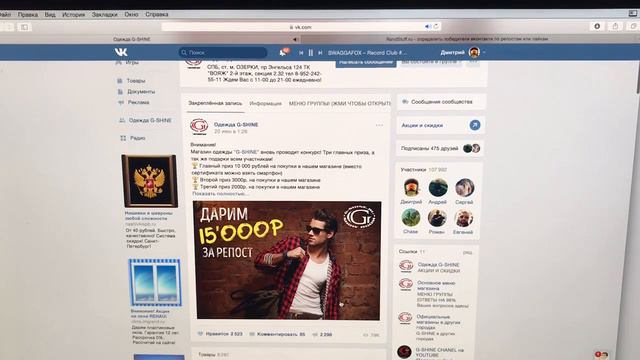The width and height of the screenshot is (640, 360).
Task: Click the search field Поиск
Action: tap(223, 52)
